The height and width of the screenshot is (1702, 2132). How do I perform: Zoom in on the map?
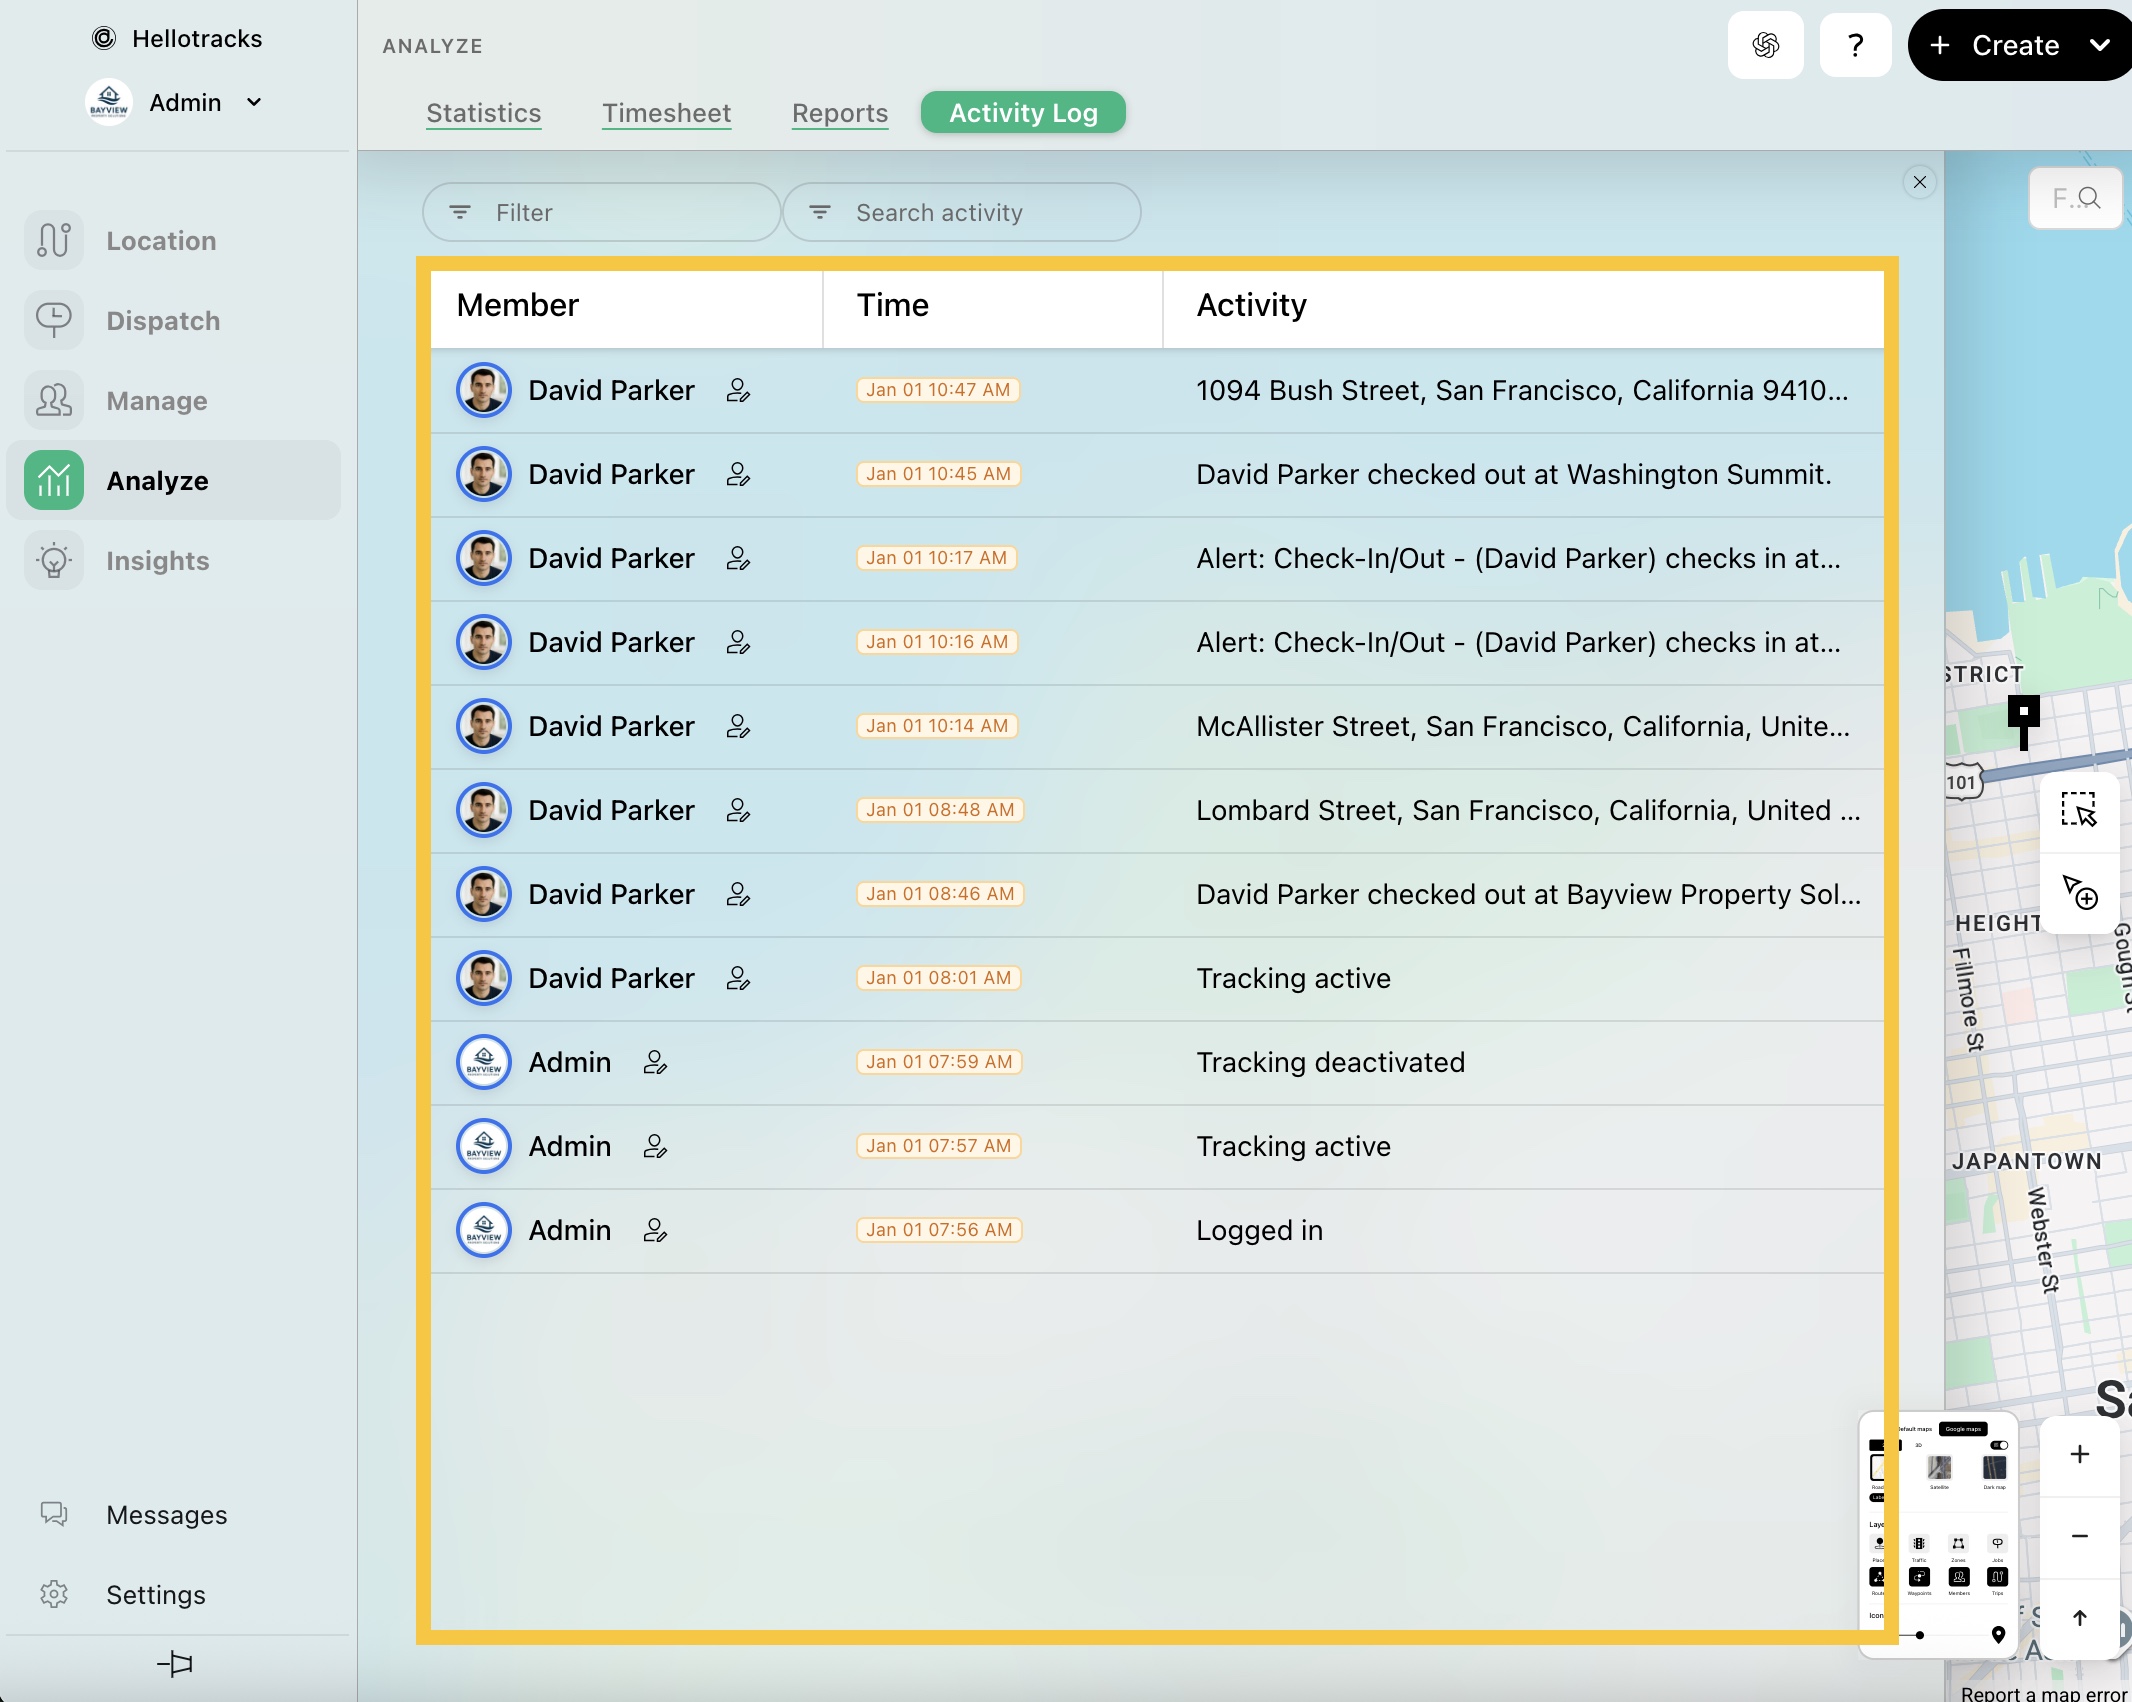pyautogui.click(x=2079, y=1454)
